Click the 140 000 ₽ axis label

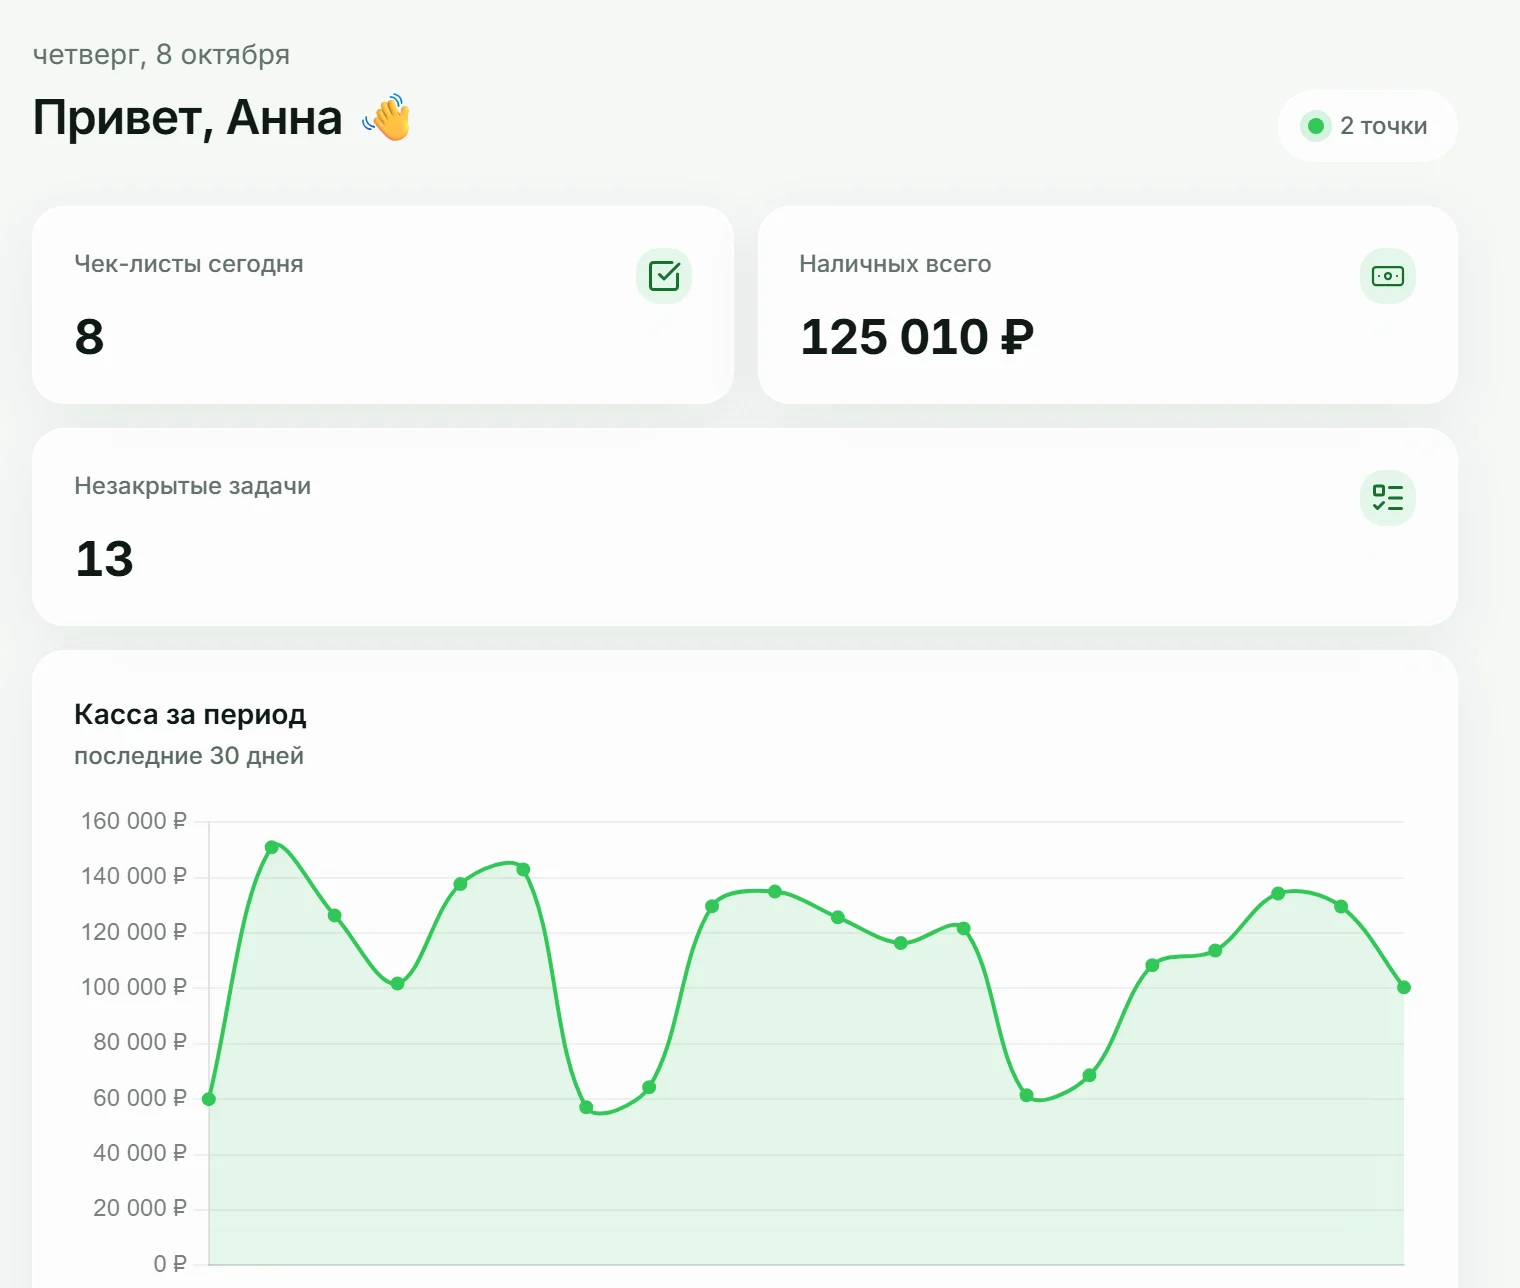(x=134, y=876)
